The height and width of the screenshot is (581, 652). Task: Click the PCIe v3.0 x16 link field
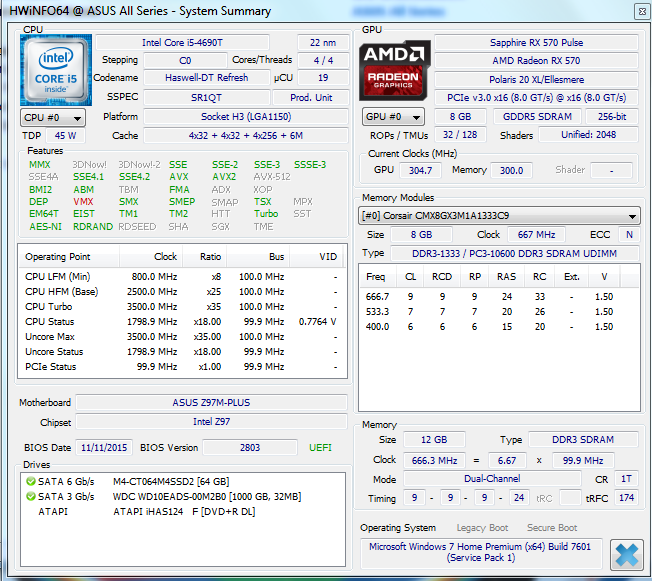pos(536,98)
